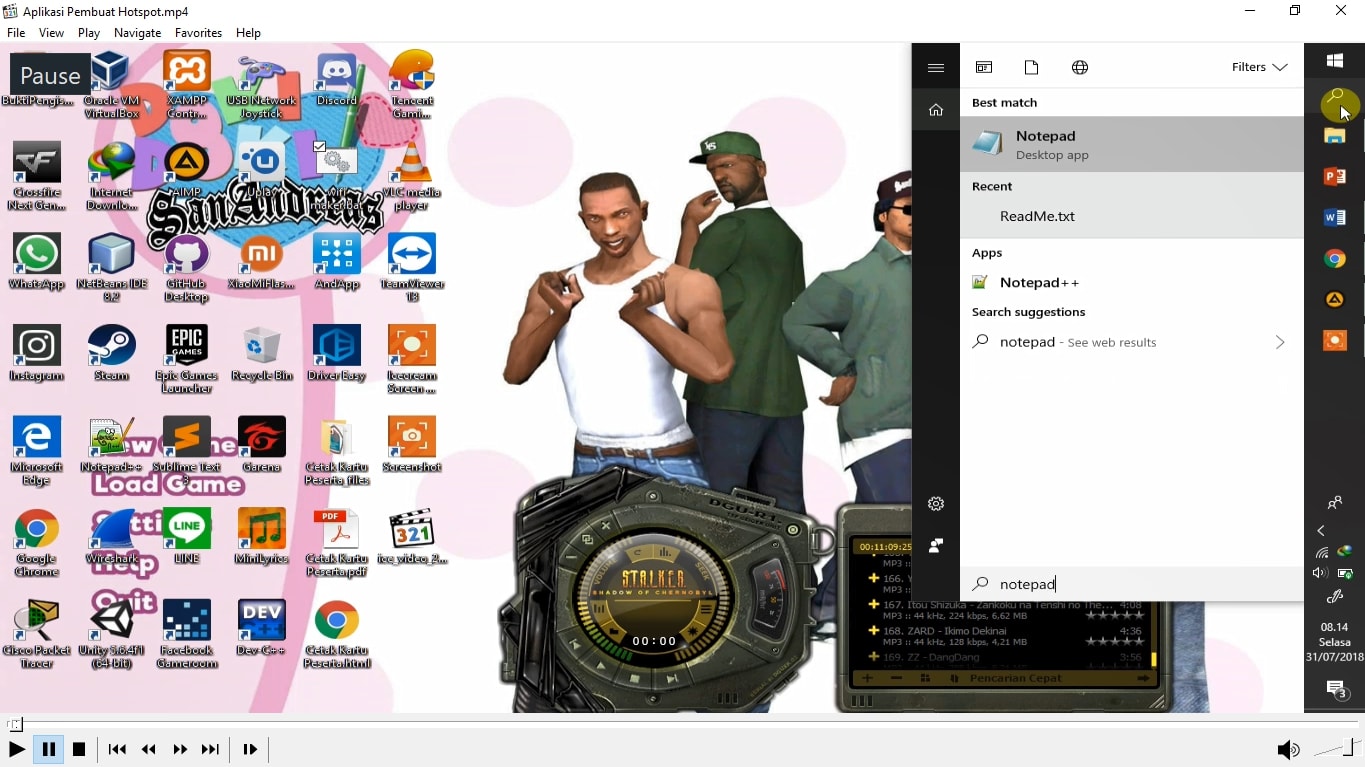Mute the player volume via the speaker icon

pos(1288,749)
